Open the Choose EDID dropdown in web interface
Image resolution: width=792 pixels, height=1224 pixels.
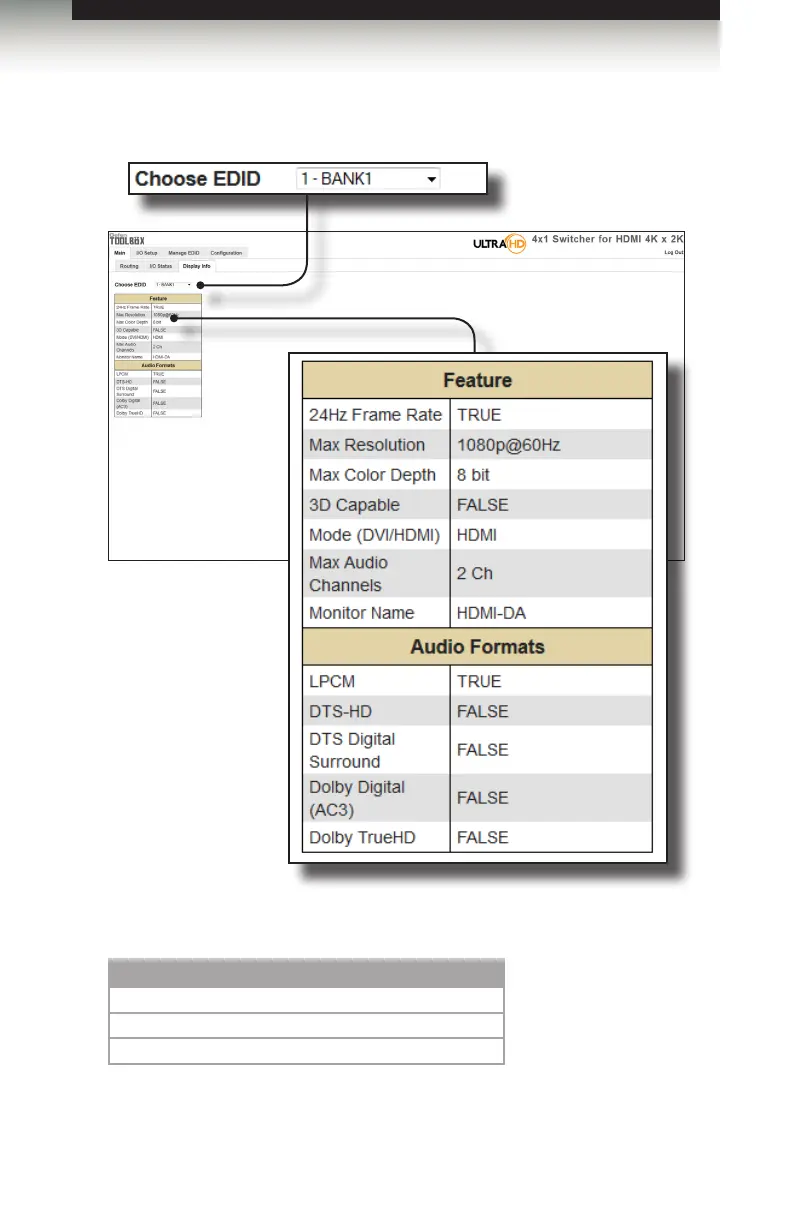173,285
